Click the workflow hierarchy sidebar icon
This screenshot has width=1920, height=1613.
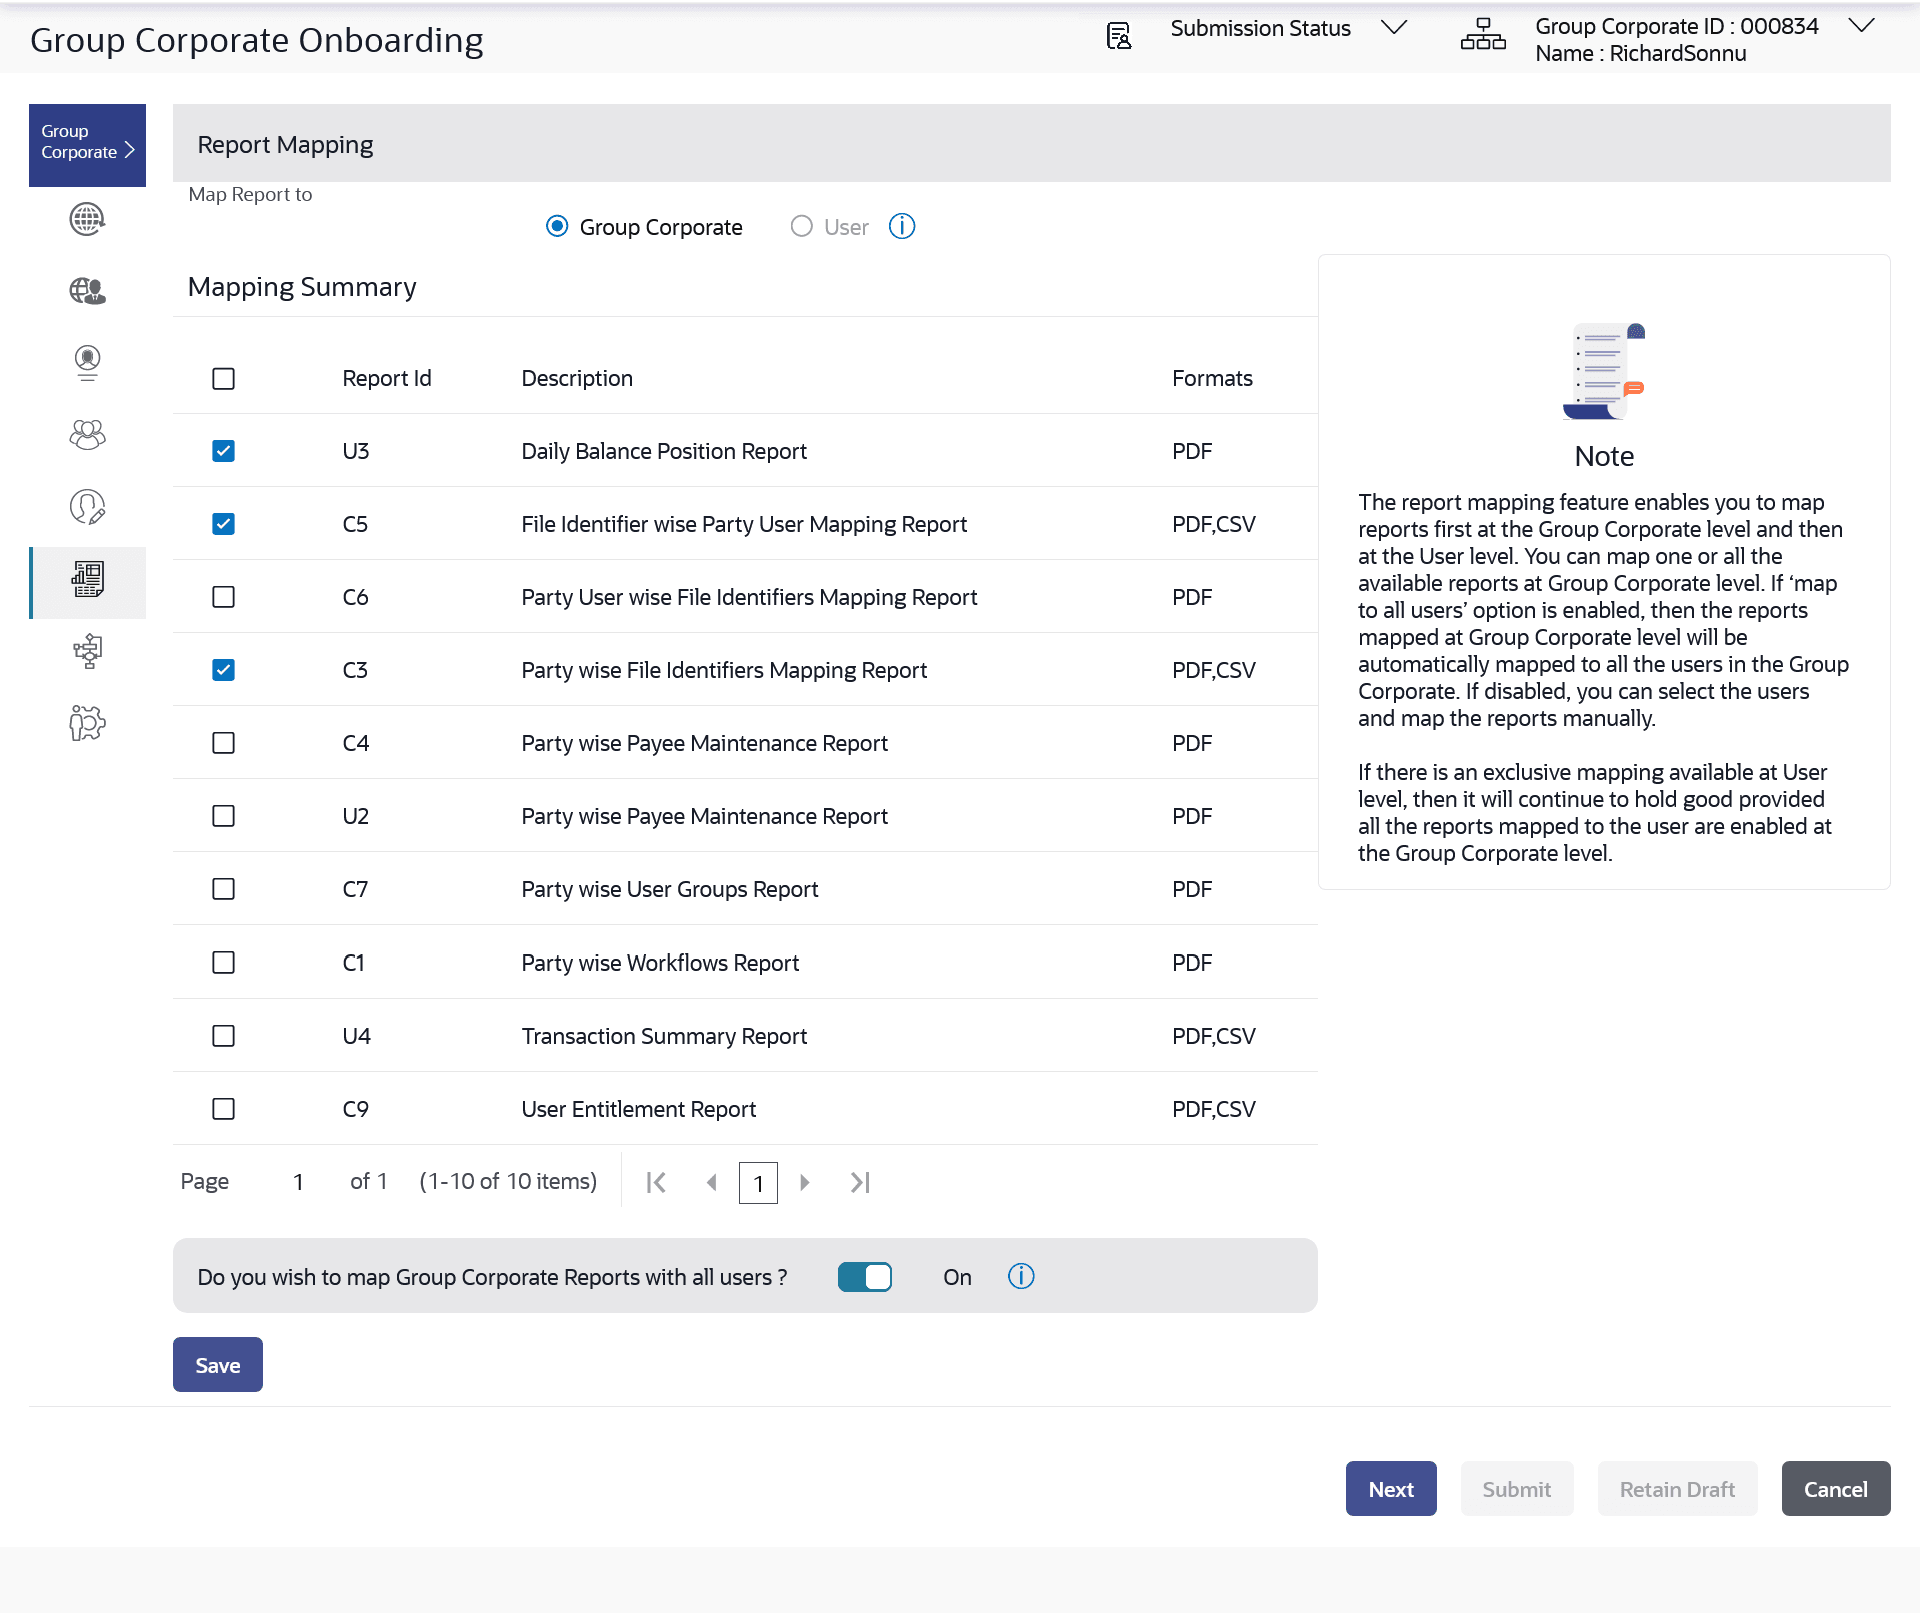[x=87, y=651]
